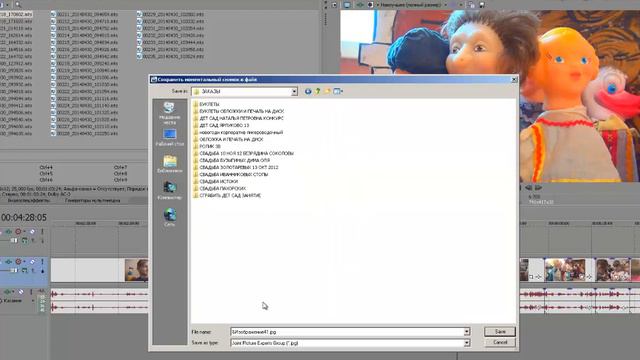Click the audio track's green FX icon
Screen dimensions: 640x360
(8, 292)
